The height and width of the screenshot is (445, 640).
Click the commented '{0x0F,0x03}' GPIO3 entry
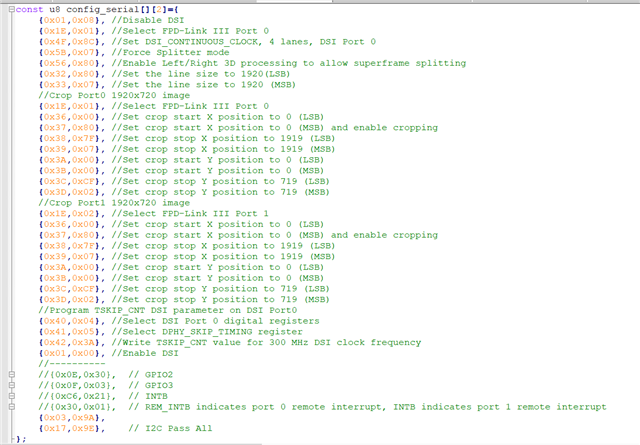tap(77, 385)
